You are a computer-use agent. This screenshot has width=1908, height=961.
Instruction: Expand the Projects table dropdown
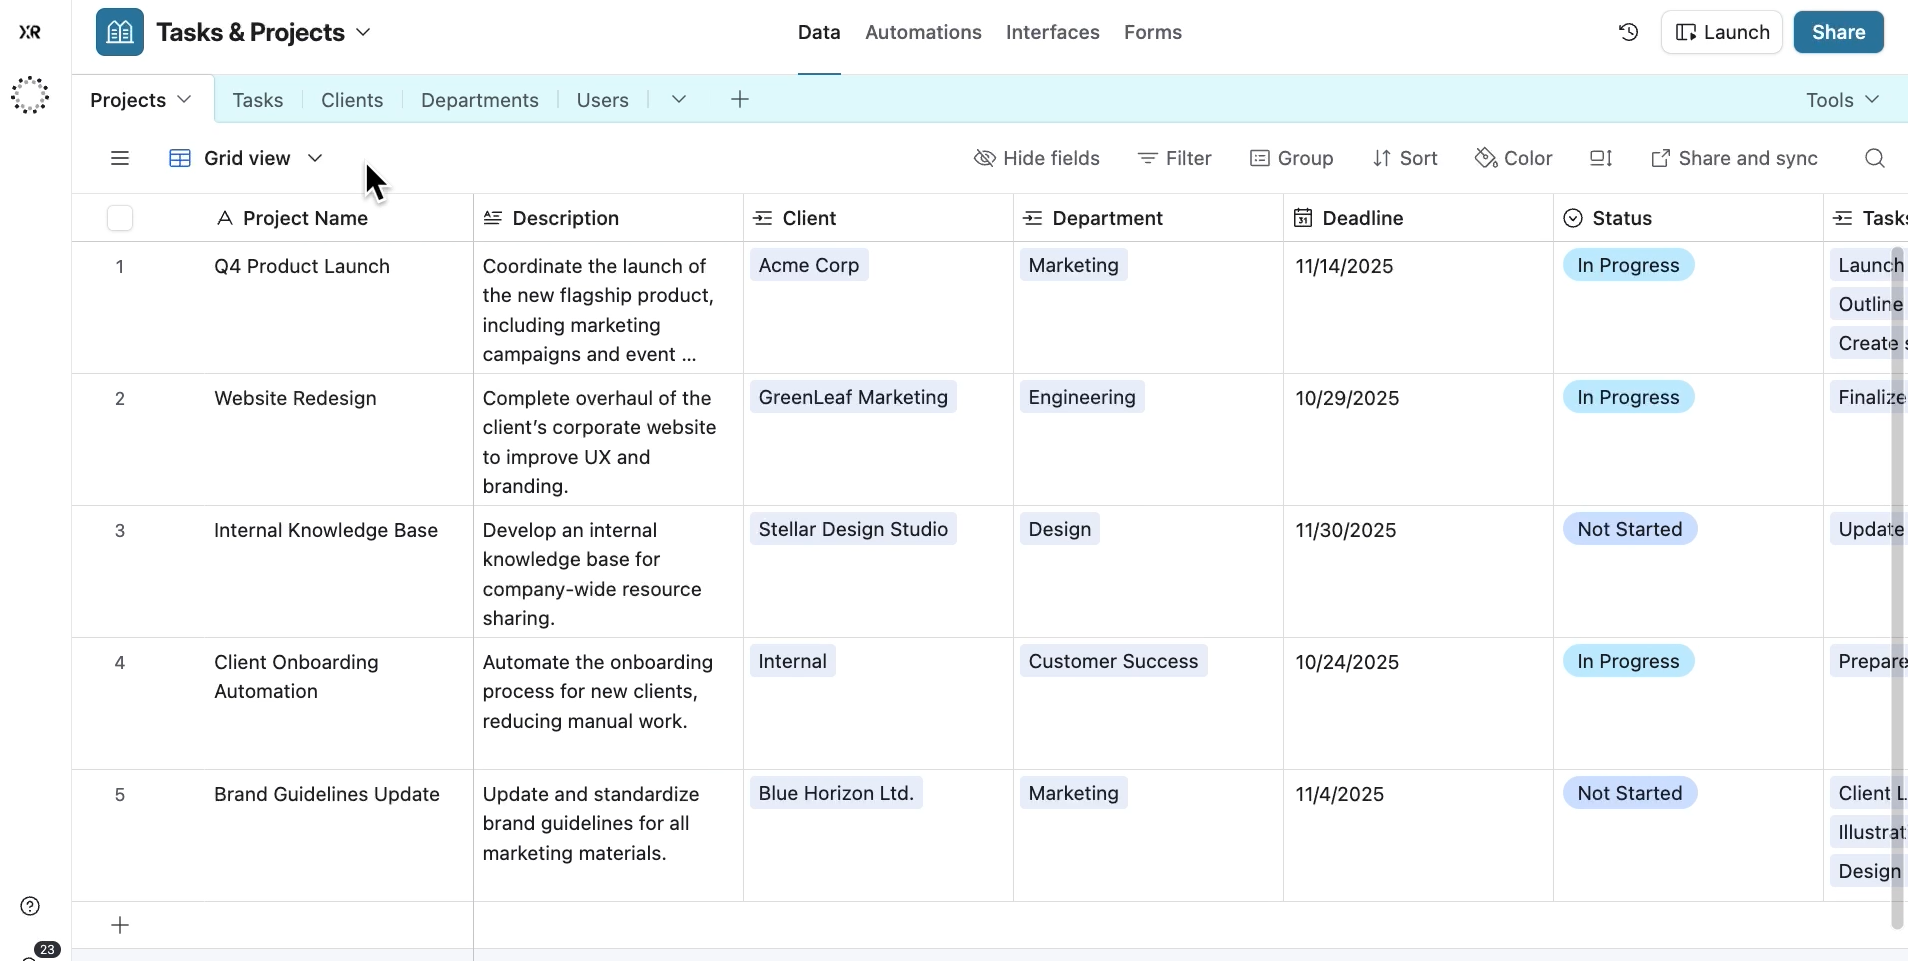tap(184, 99)
